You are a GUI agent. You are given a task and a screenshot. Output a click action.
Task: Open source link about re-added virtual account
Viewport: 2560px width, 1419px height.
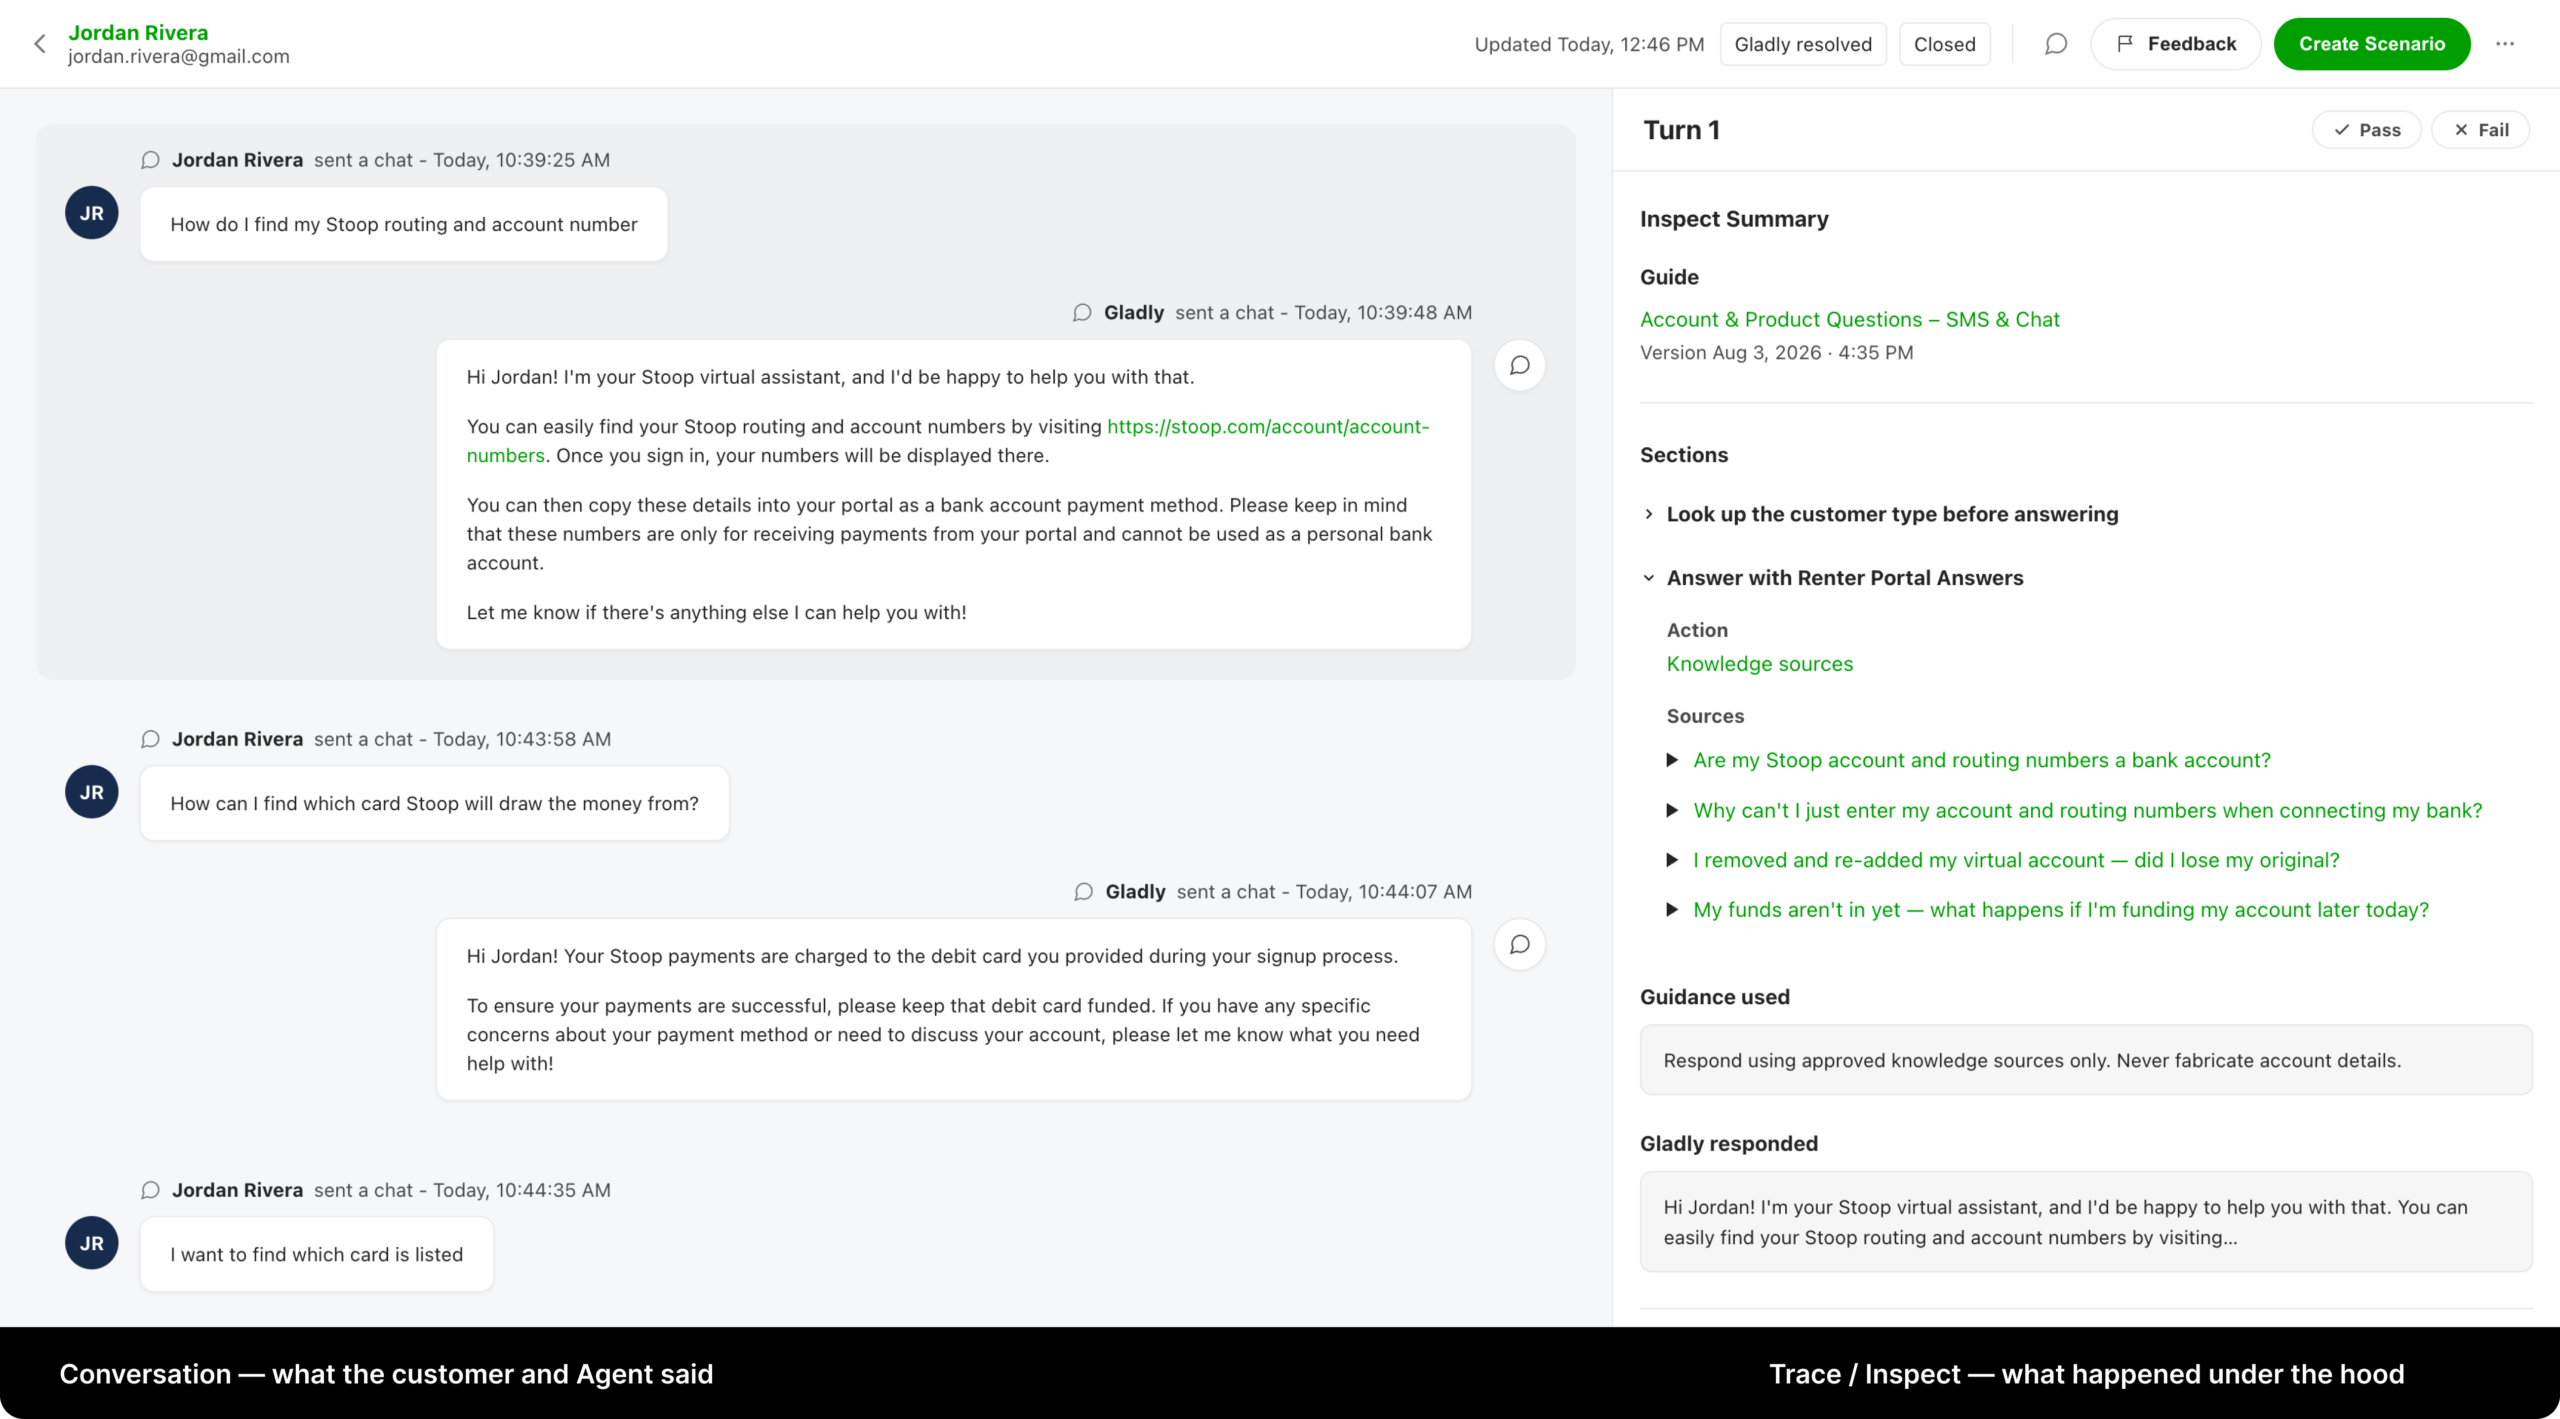tap(2016, 860)
